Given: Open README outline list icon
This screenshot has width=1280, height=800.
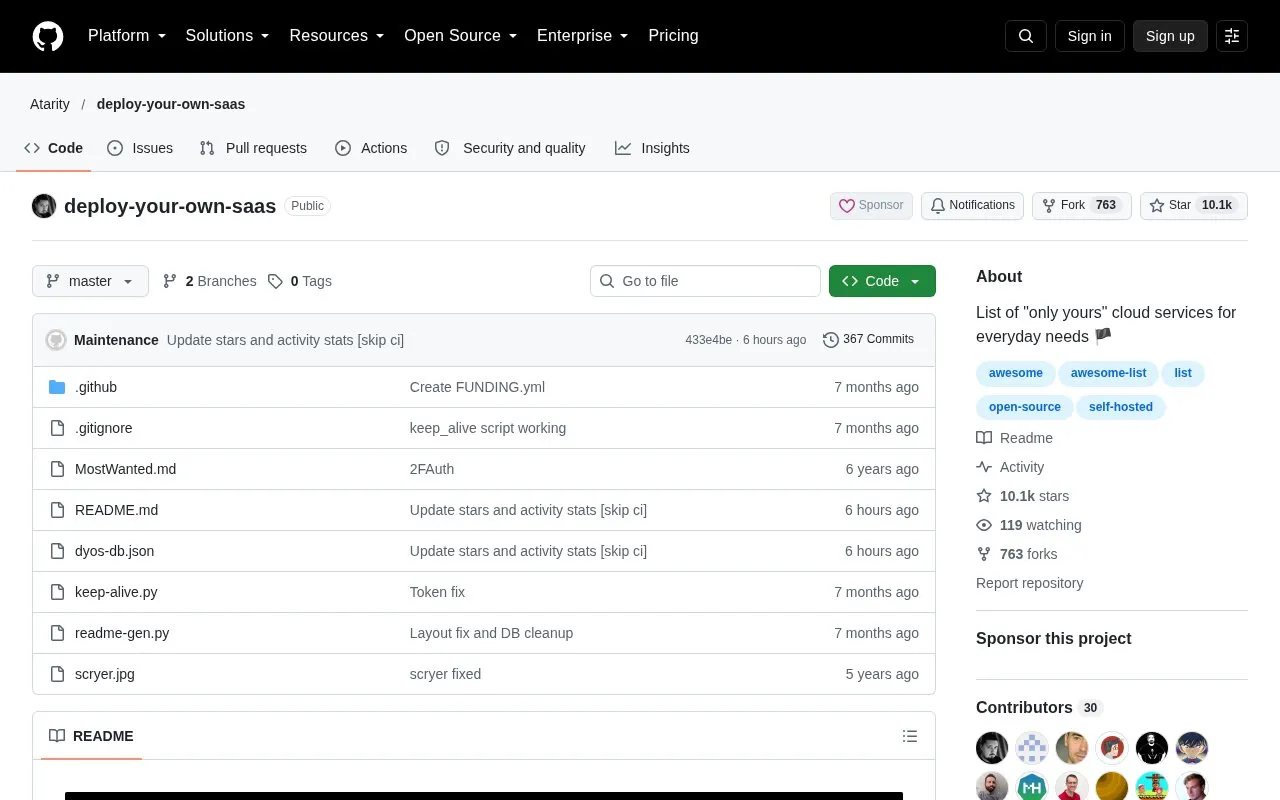Looking at the screenshot, I should pyautogui.click(x=910, y=736).
